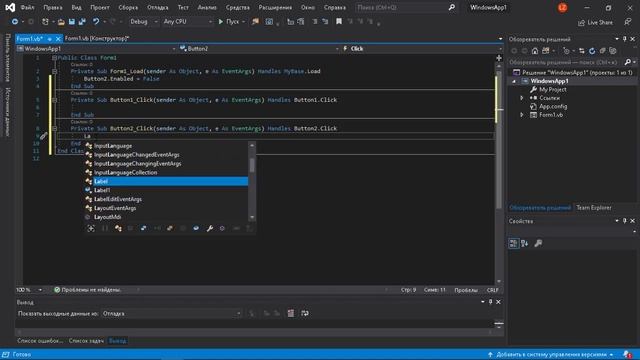Open the Any CPU platform dropdown
The image size is (640, 360).
pyautogui.click(x=187, y=22)
